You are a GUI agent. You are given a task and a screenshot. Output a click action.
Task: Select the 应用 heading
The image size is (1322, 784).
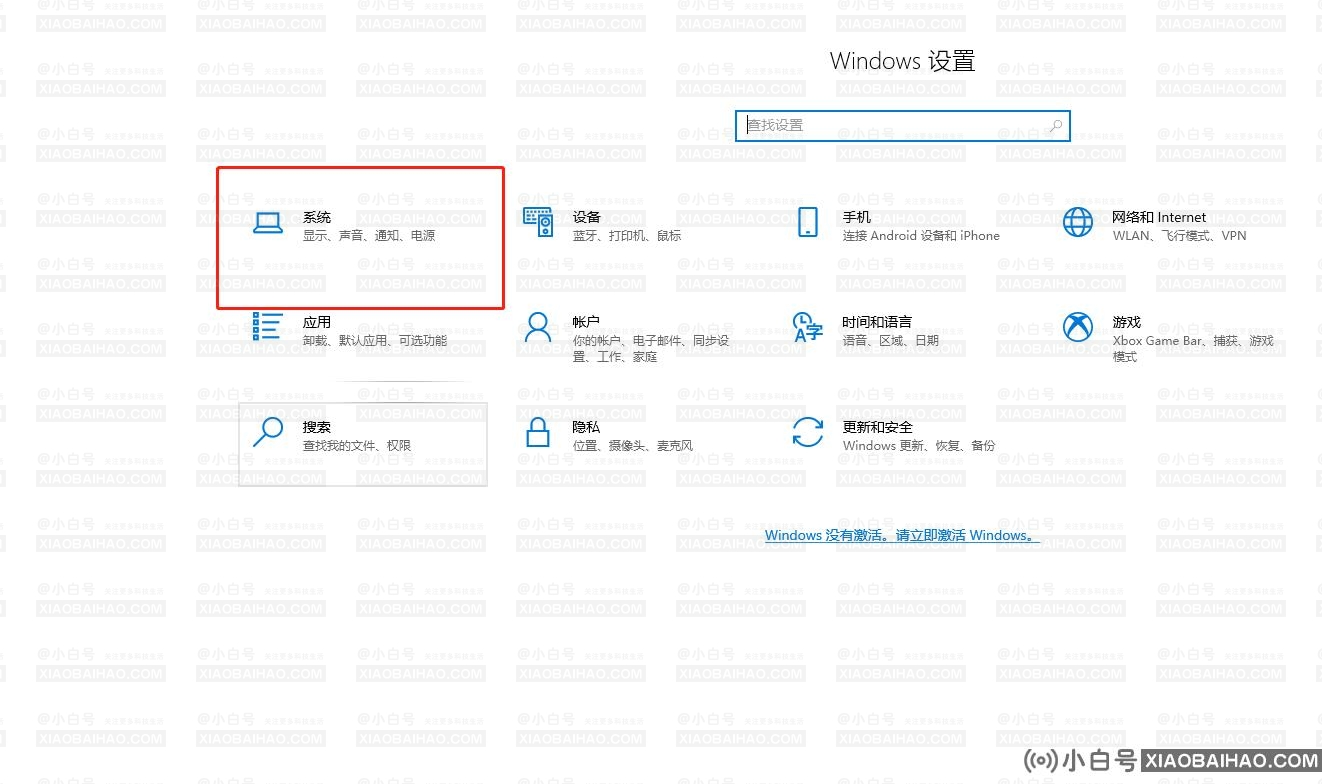pos(316,322)
